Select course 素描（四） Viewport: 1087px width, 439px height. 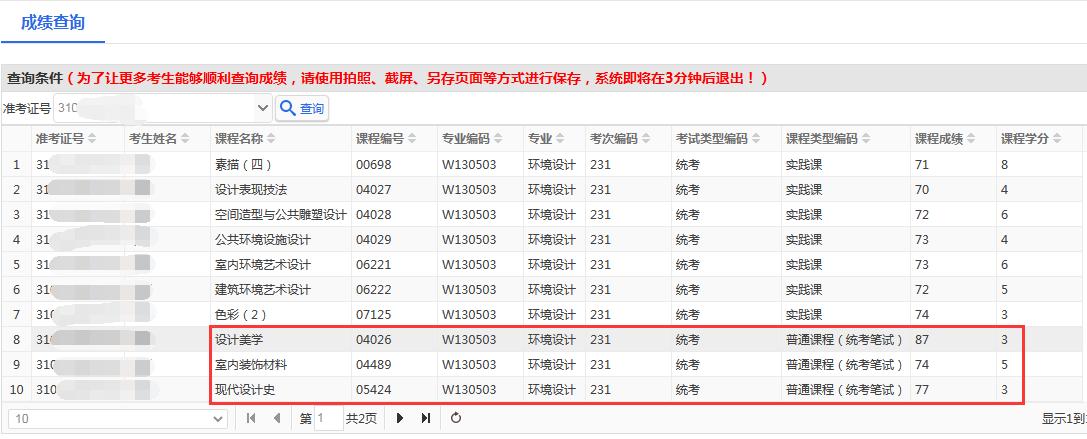click(x=243, y=165)
